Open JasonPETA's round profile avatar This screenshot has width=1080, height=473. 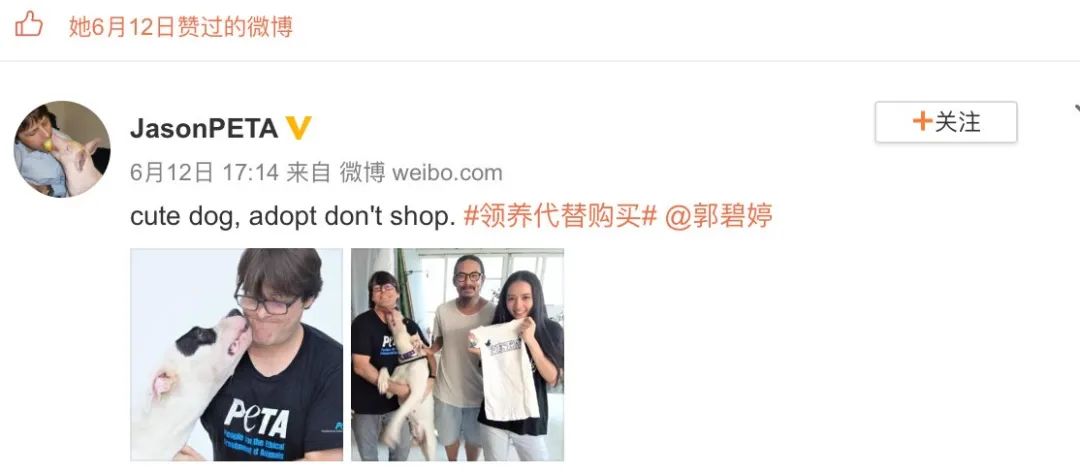(x=62, y=149)
